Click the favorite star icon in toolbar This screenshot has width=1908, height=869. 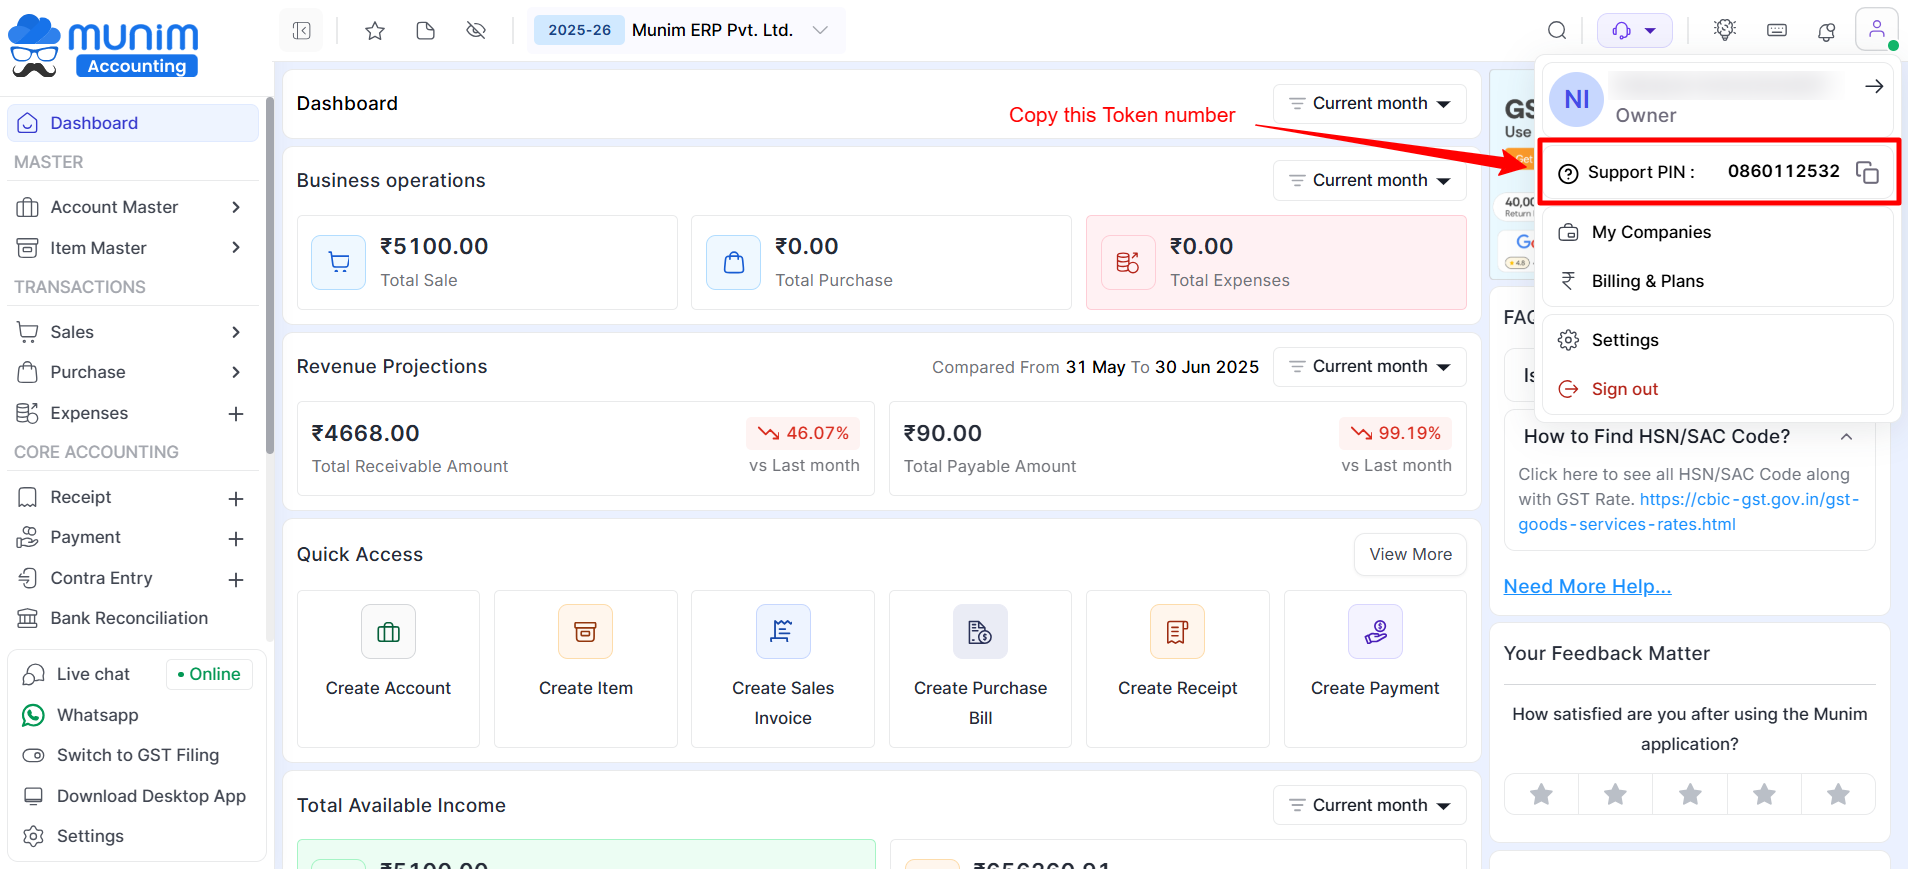pos(375,31)
